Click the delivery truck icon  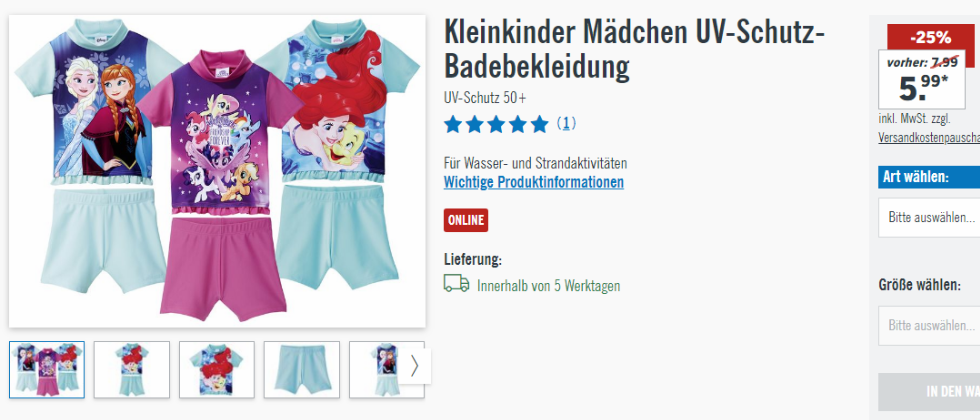click(456, 284)
